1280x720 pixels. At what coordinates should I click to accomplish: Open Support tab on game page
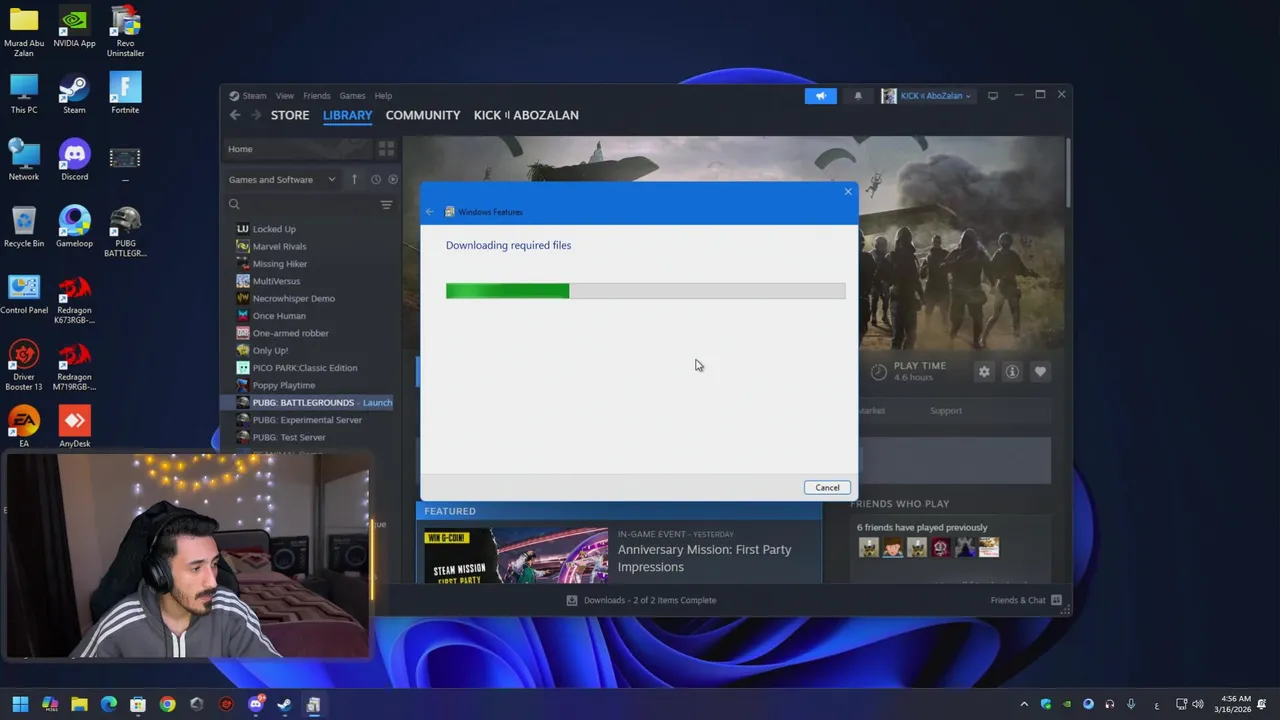point(946,411)
